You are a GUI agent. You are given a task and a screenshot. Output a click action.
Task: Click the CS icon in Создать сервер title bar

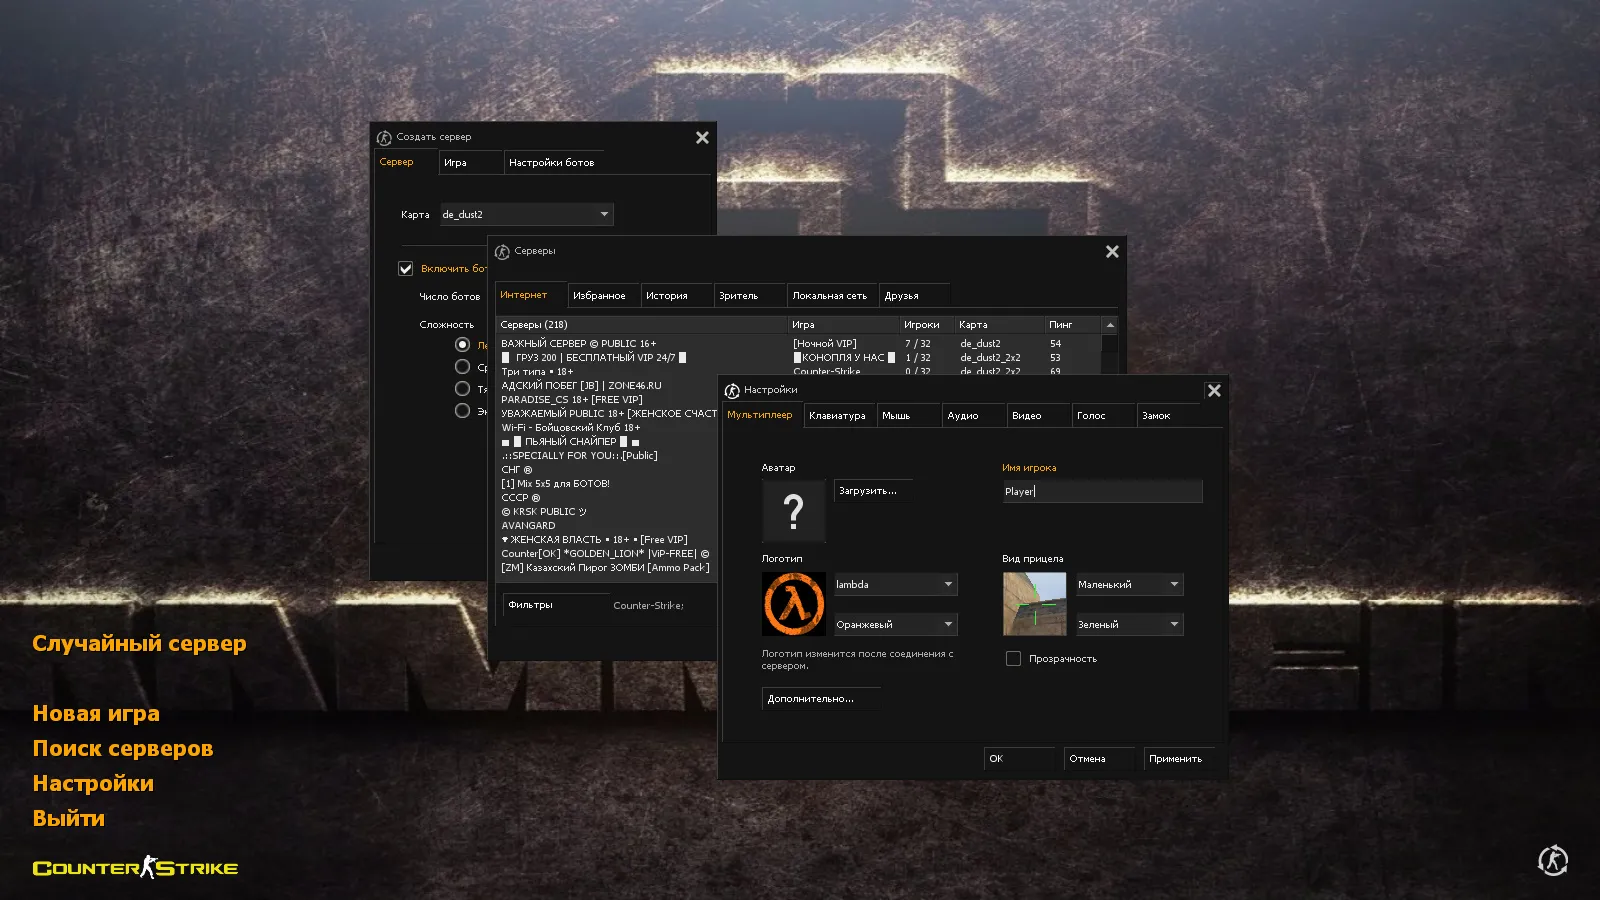pos(385,137)
